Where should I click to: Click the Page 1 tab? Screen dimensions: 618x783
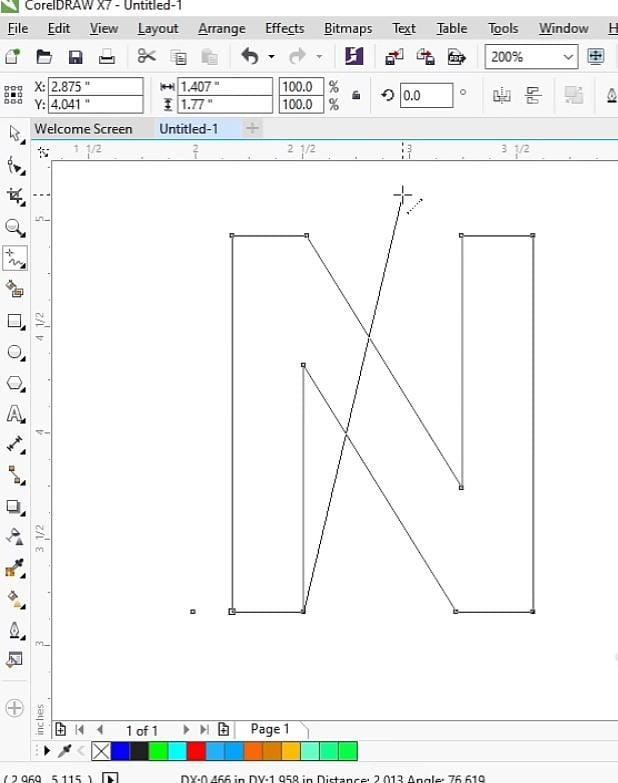[x=270, y=729]
